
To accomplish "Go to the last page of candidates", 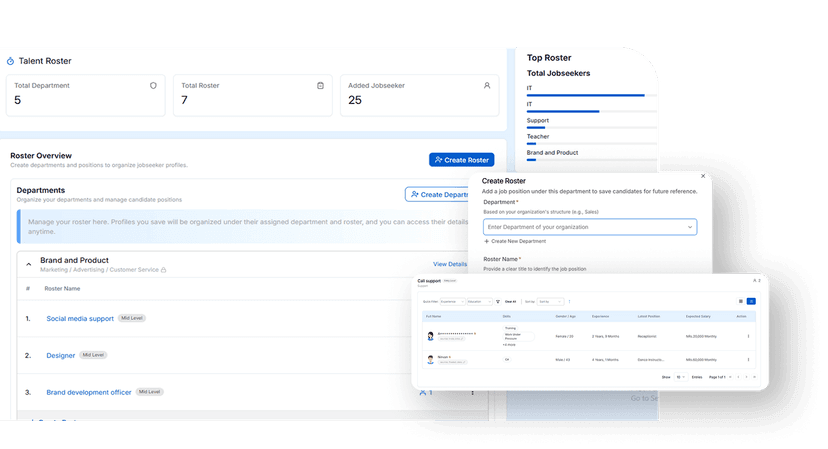I will [754, 377].
